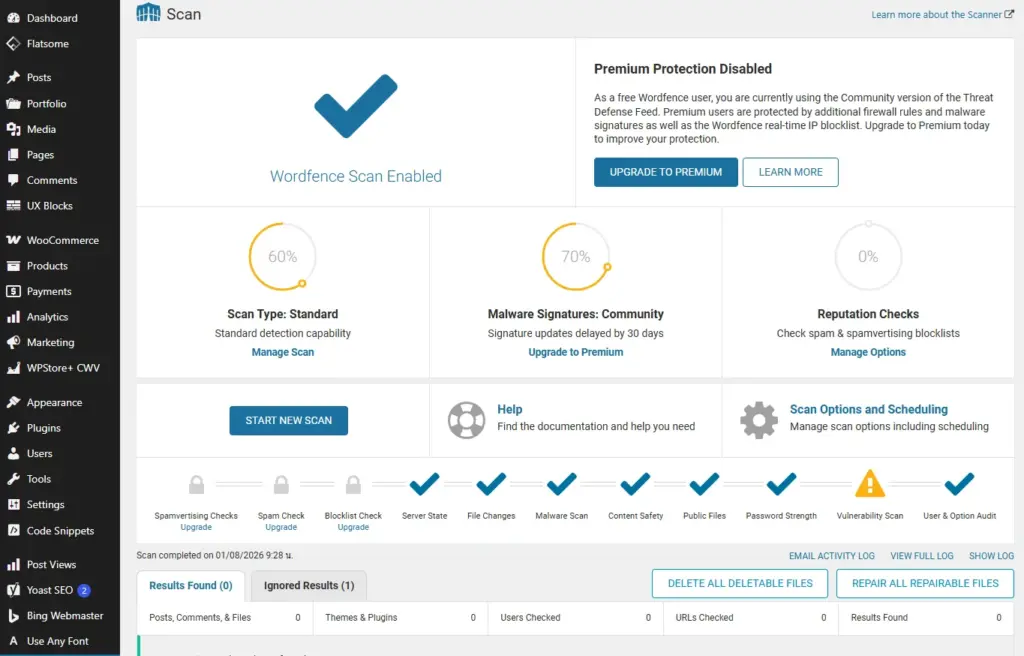This screenshot has width=1024, height=656.
Task: Click Repair All Repairable Files button
Action: click(925, 583)
